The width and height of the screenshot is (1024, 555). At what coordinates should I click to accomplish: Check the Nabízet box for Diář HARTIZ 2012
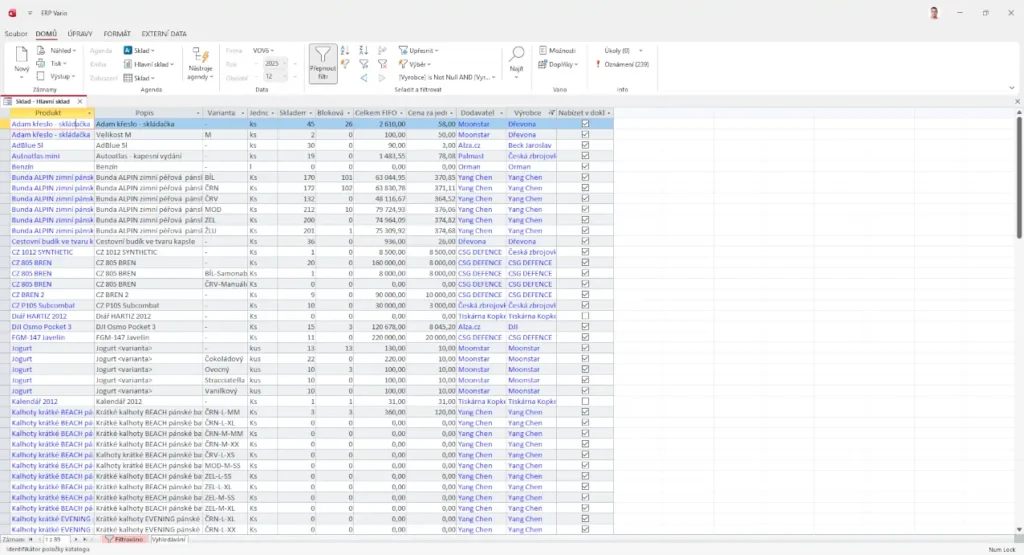coord(585,315)
